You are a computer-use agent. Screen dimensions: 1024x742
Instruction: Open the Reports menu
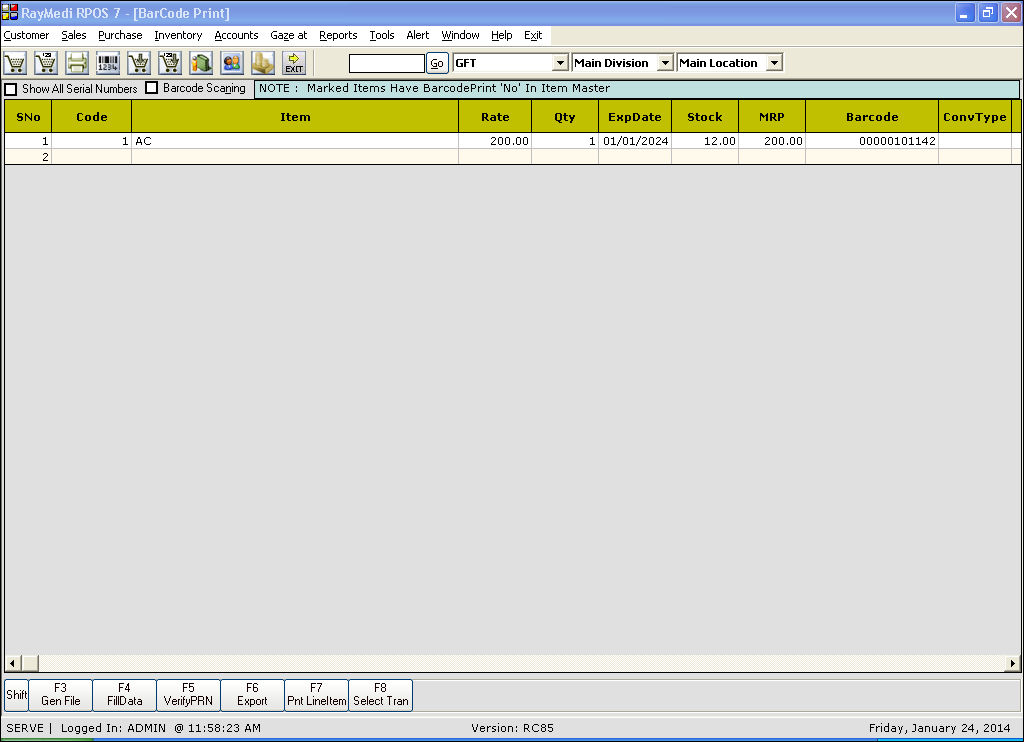coord(338,35)
